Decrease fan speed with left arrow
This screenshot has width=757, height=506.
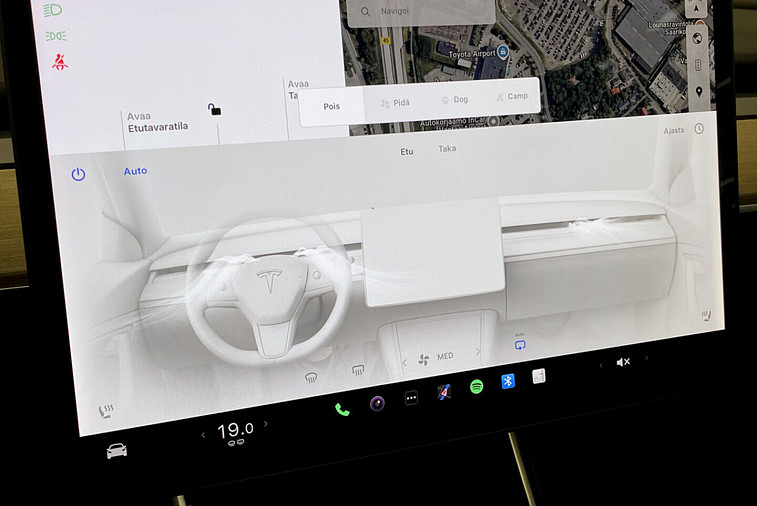(x=404, y=361)
